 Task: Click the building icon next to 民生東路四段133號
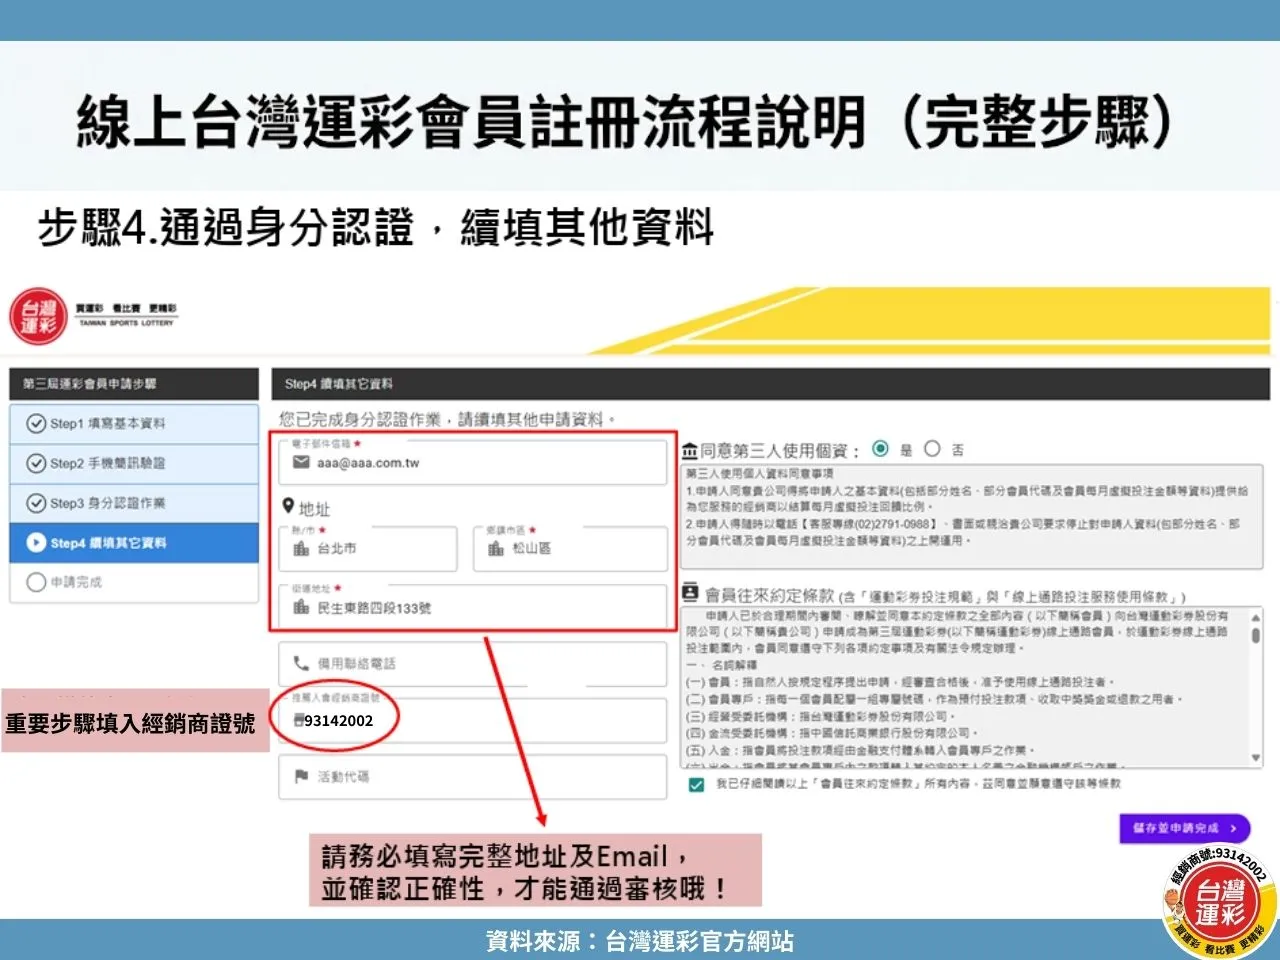(301, 607)
